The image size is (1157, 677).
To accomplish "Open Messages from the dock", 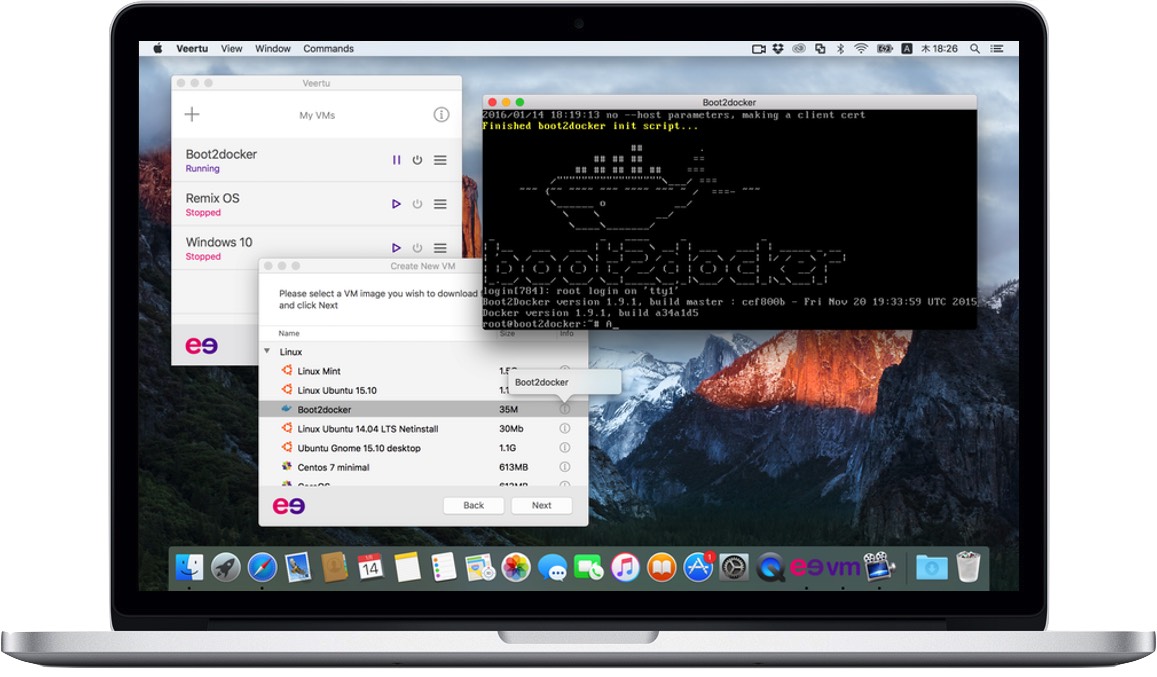I will pos(552,568).
